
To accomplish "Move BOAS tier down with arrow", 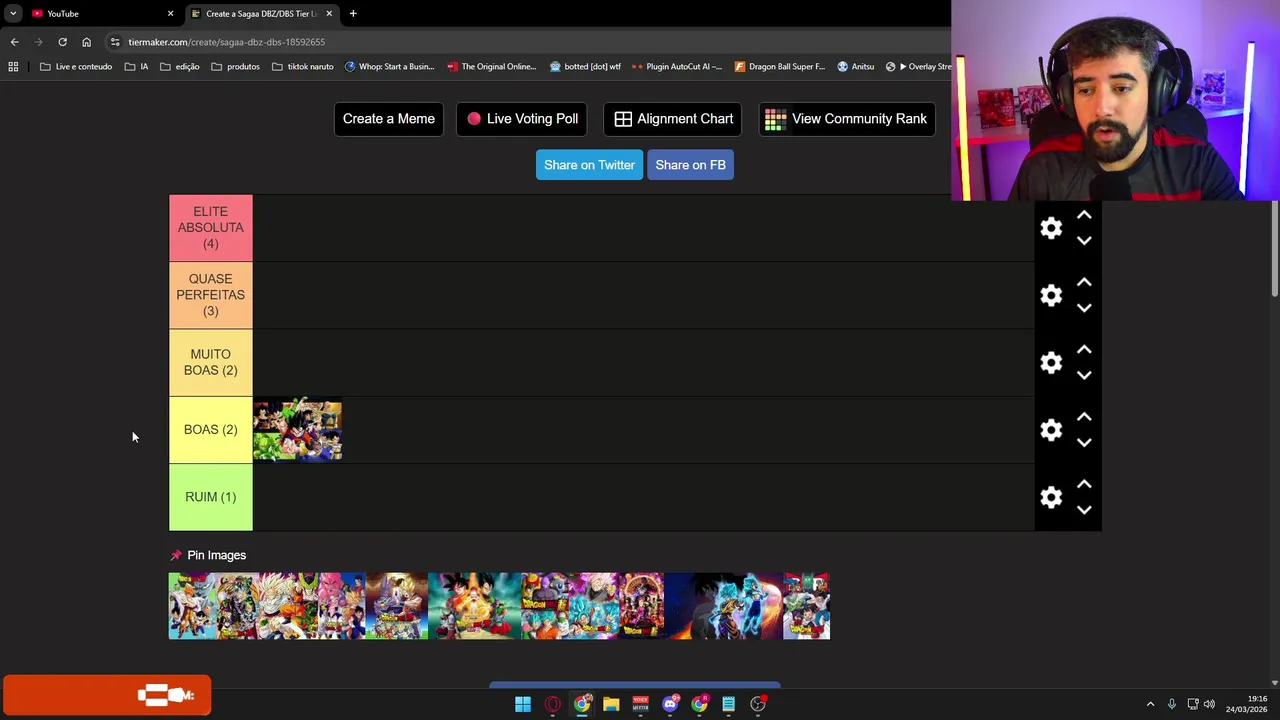I will (x=1084, y=443).
